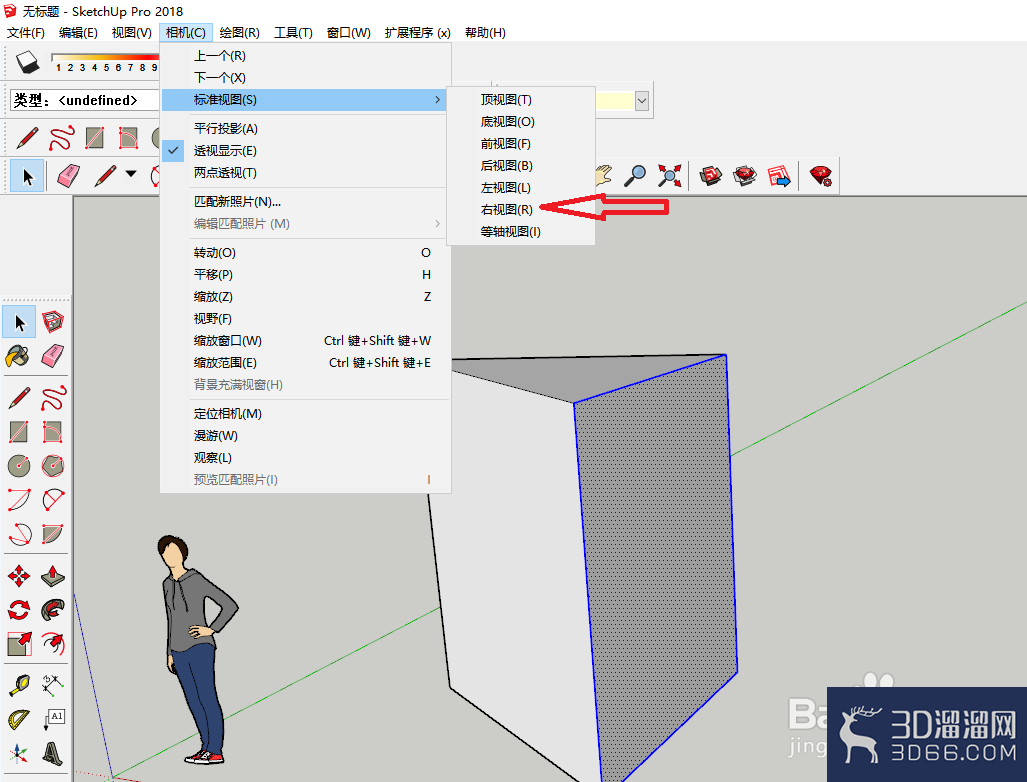Click the cube icon beside the numbered color scale

pyautogui.click(x=28, y=62)
